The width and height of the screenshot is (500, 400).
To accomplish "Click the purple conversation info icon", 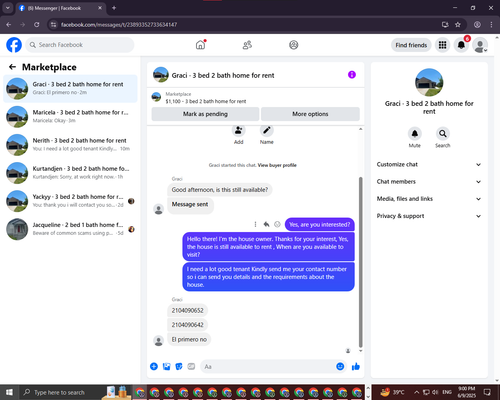I will point(352,75).
